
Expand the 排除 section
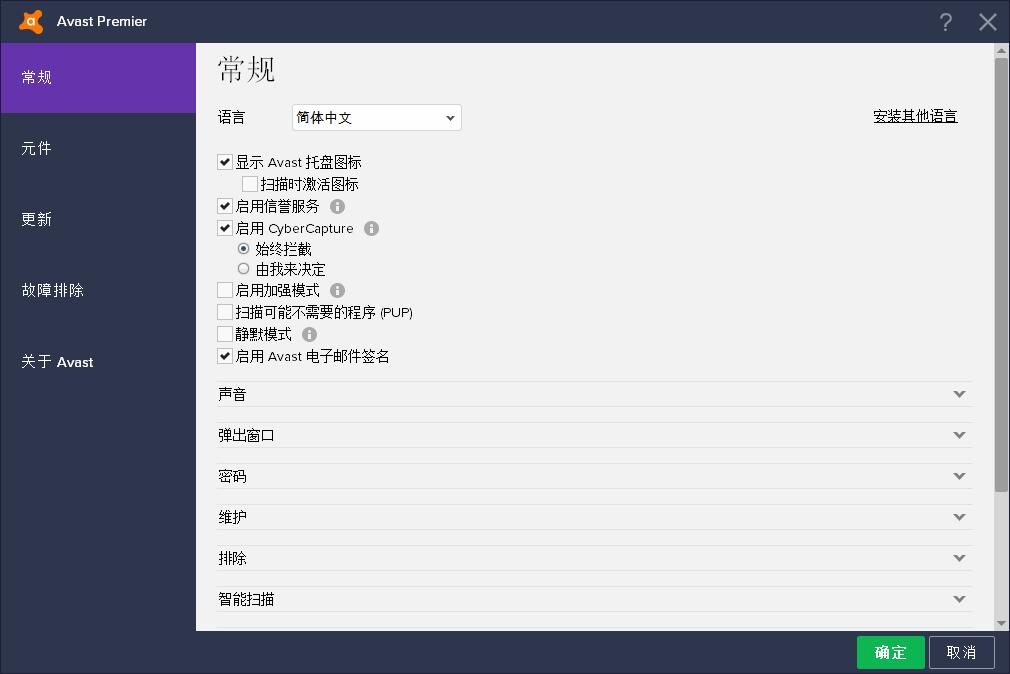(x=595, y=558)
